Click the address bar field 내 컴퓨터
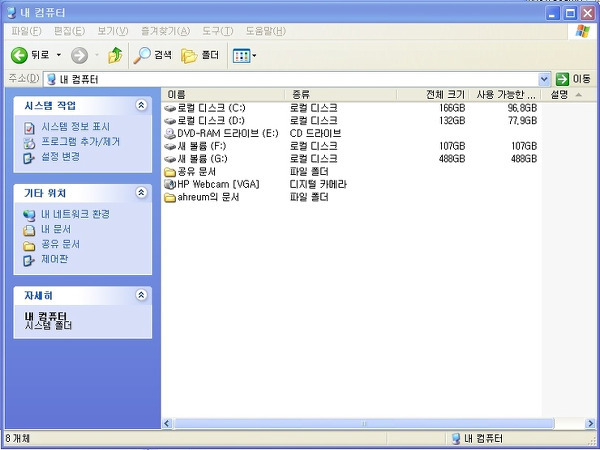600x450 pixels. coord(297,79)
